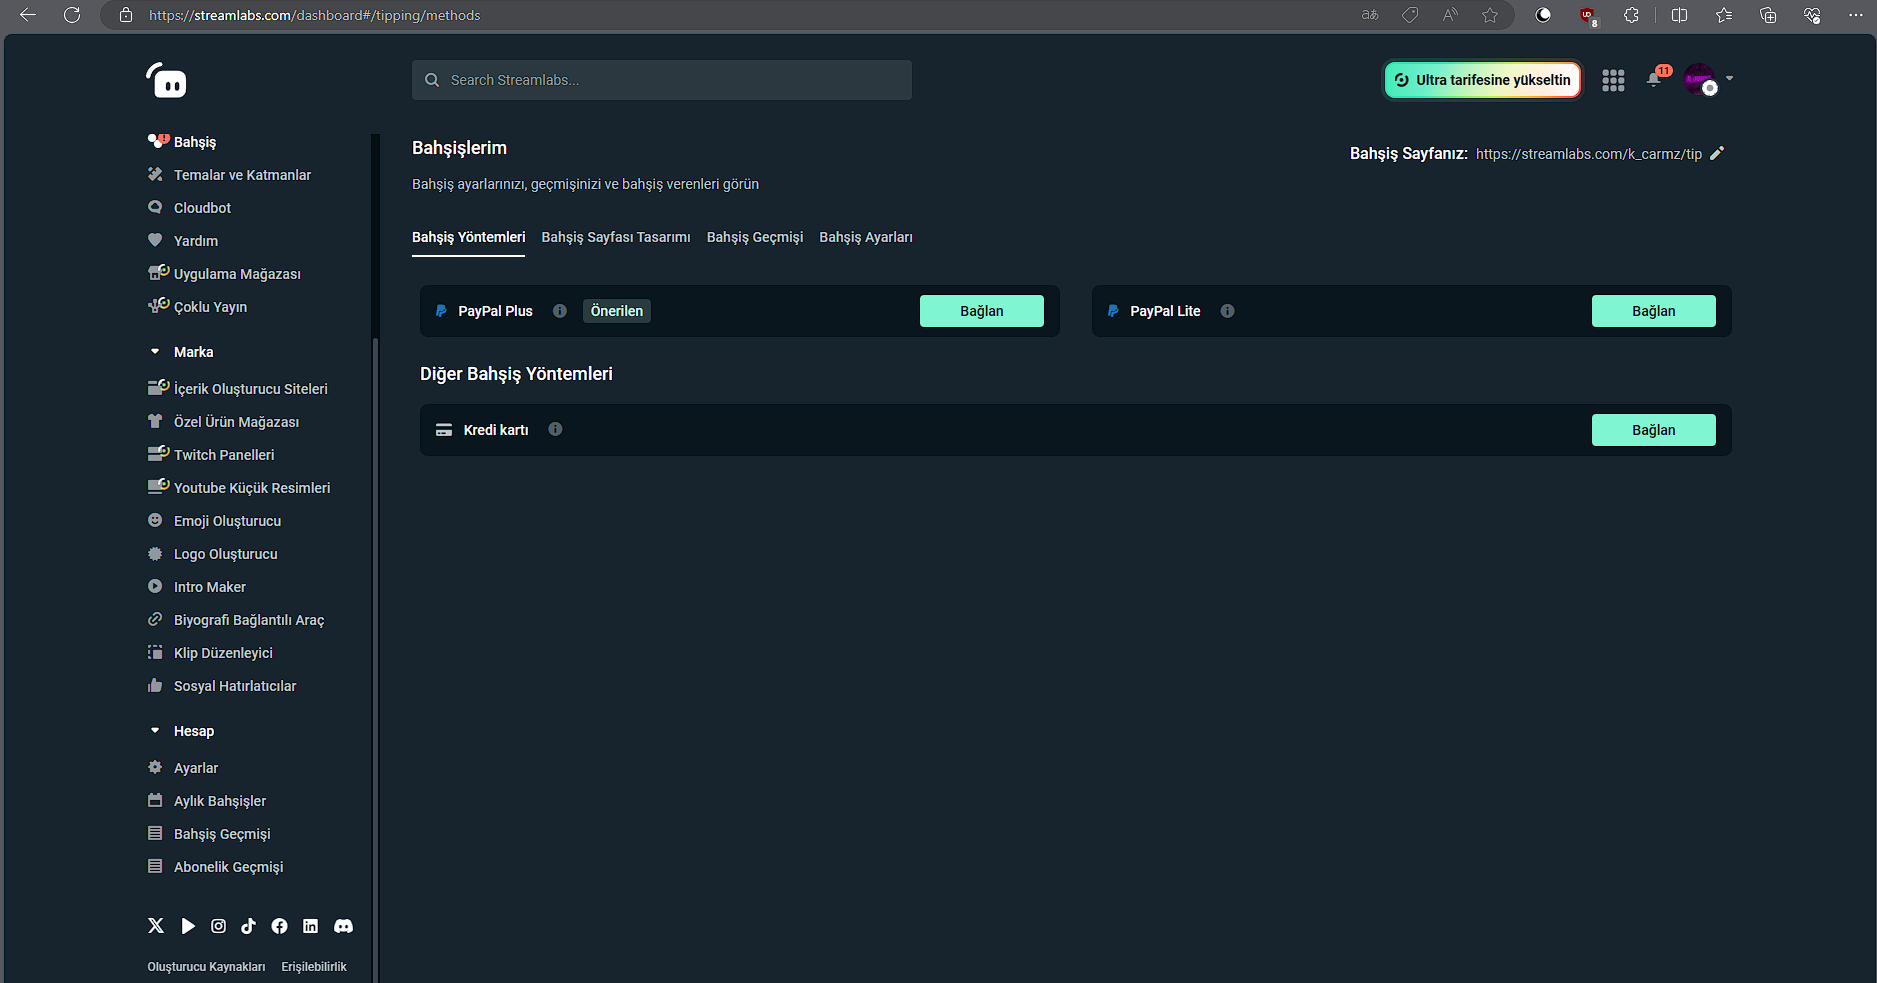The width and height of the screenshot is (1877, 983).
Task: Open Ayarlar under Hesap
Action: click(196, 768)
